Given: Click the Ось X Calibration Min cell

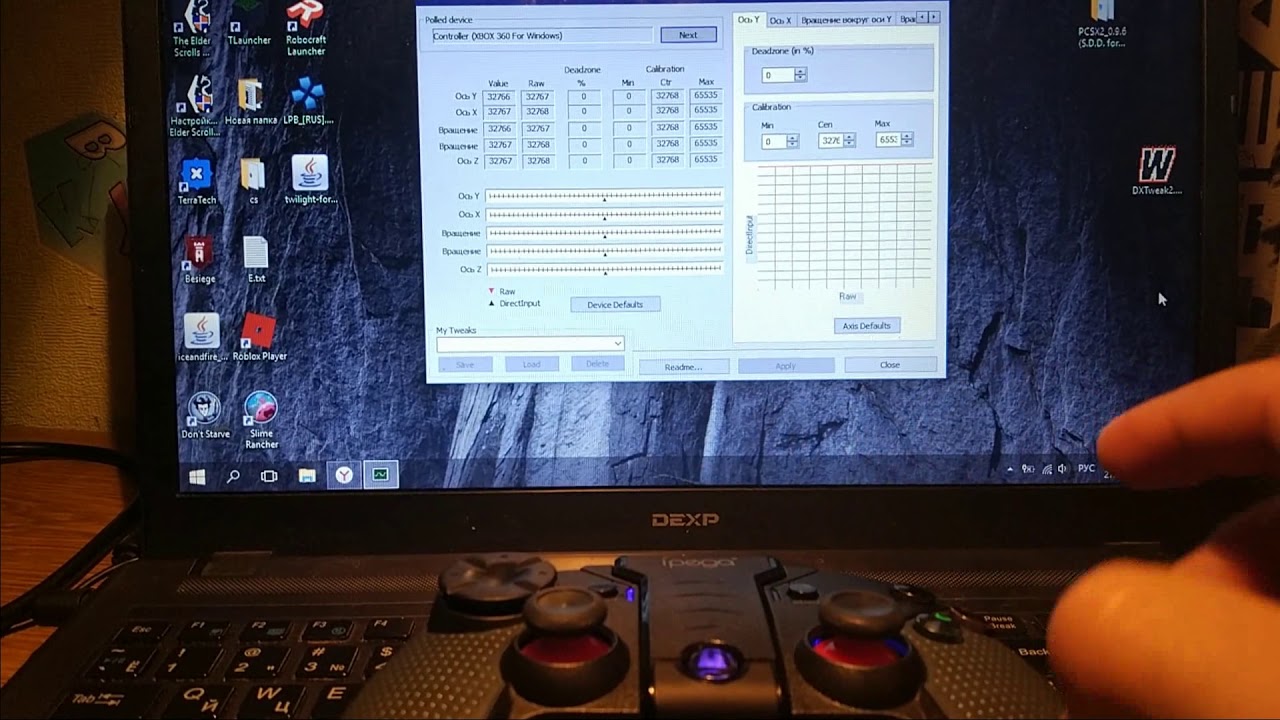Looking at the screenshot, I should coord(629,112).
